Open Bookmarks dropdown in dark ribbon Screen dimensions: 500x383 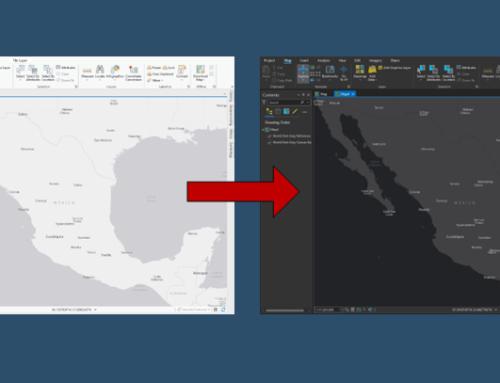[330, 80]
